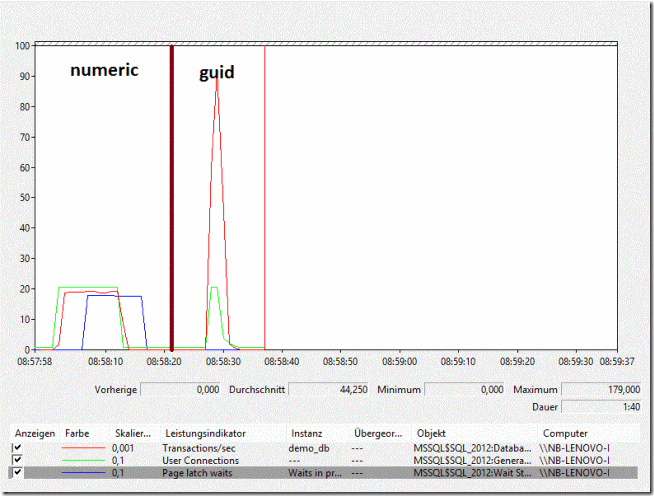Click the 08:59:37 end time label
Image resolution: width=654 pixels, height=496 pixels.
click(617, 361)
